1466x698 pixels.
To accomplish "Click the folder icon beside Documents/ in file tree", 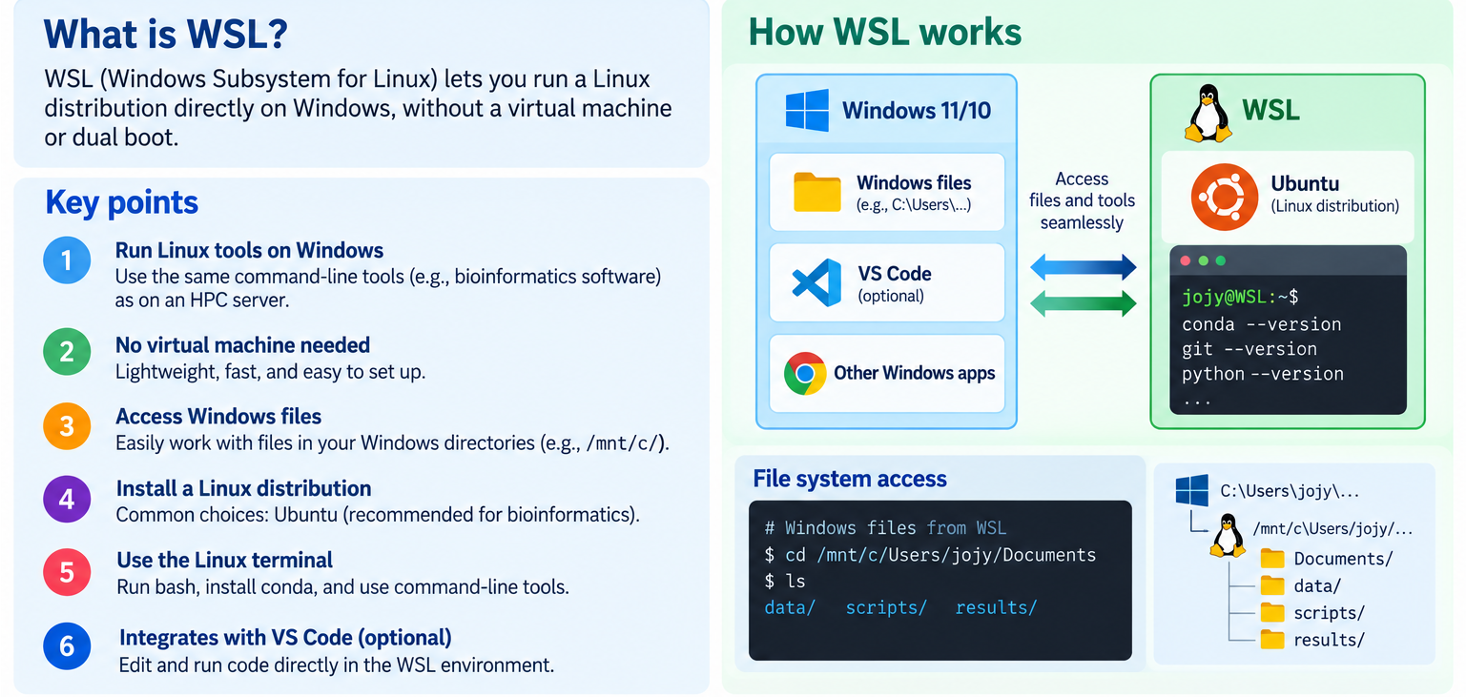I will click(x=1272, y=558).
